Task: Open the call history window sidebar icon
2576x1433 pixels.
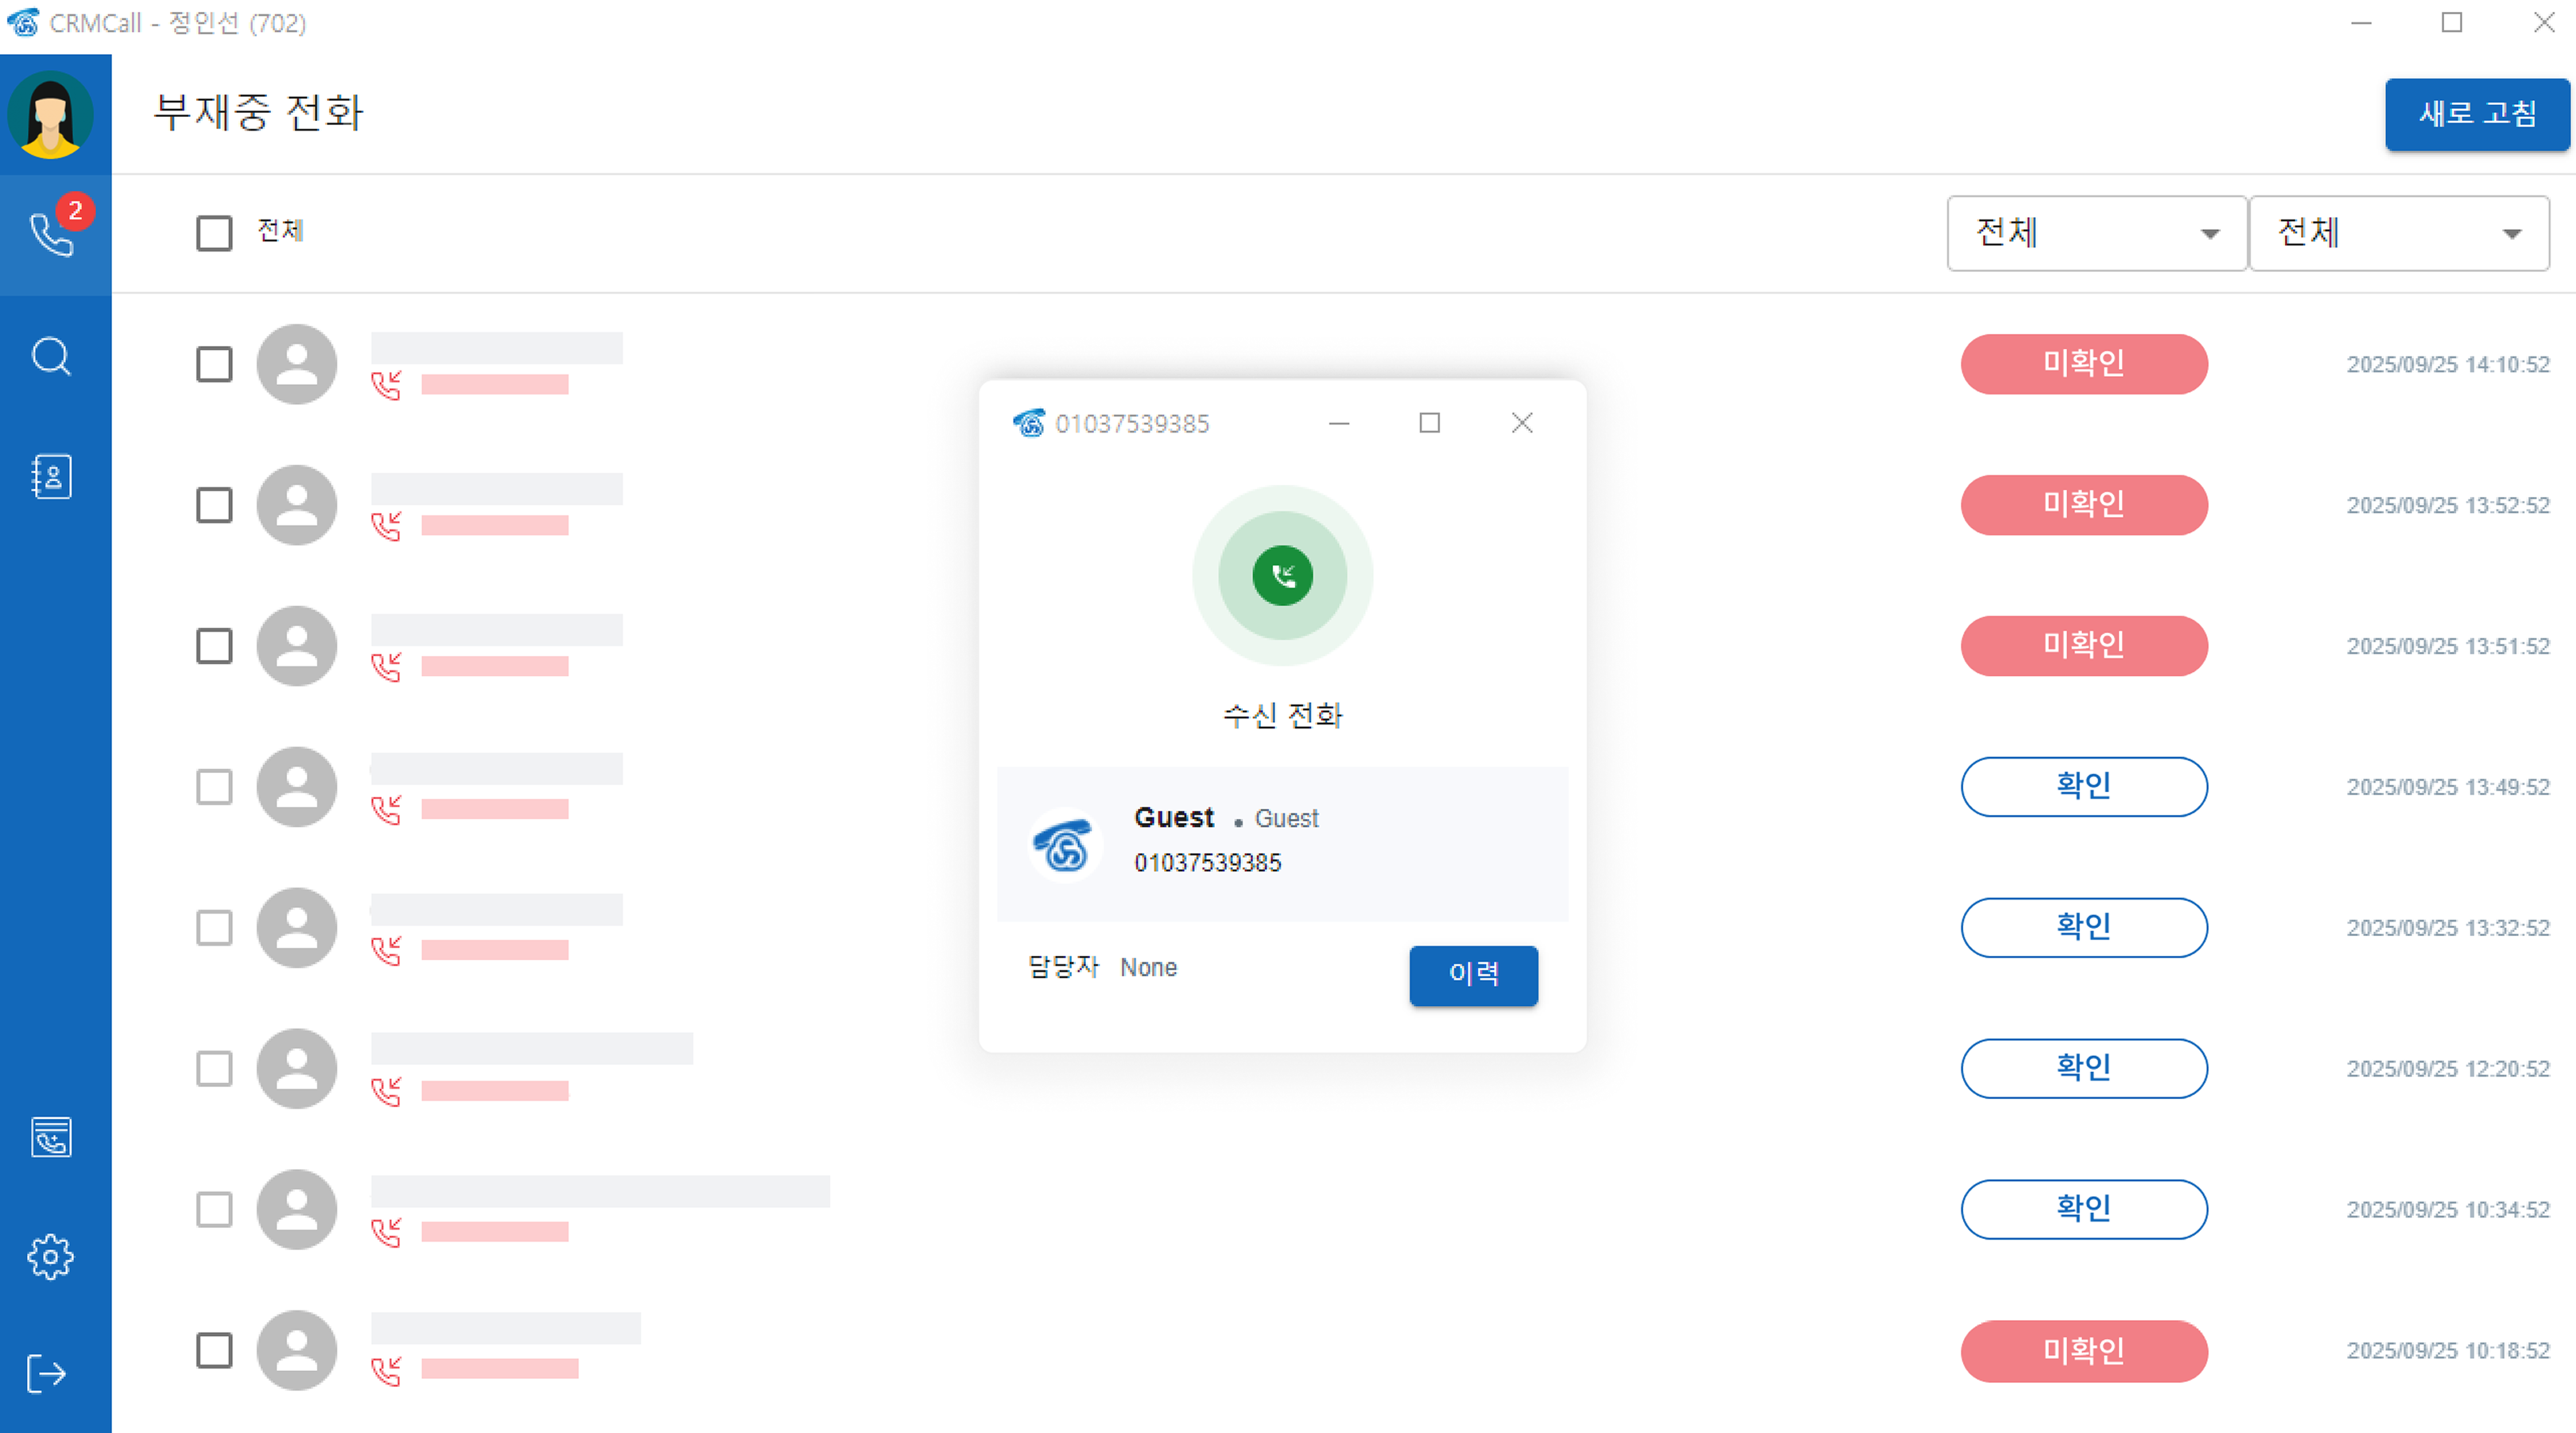Action: click(52, 1137)
